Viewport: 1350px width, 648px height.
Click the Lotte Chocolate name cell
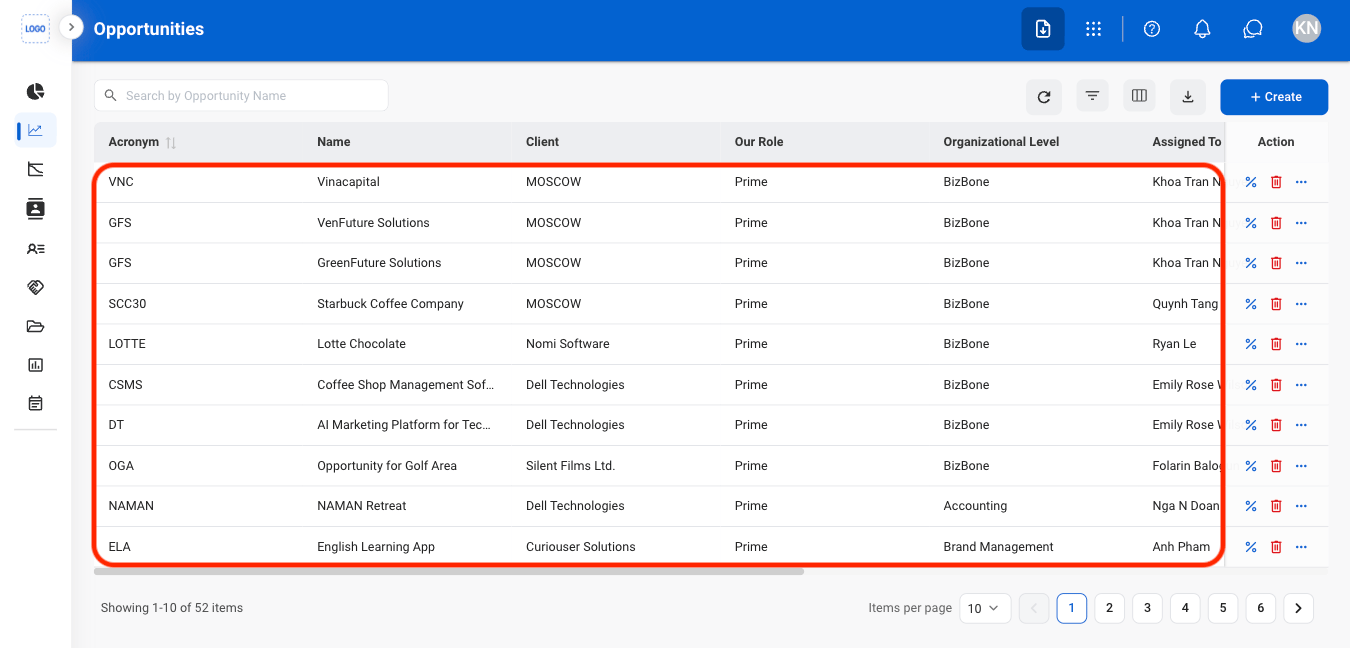pos(361,344)
